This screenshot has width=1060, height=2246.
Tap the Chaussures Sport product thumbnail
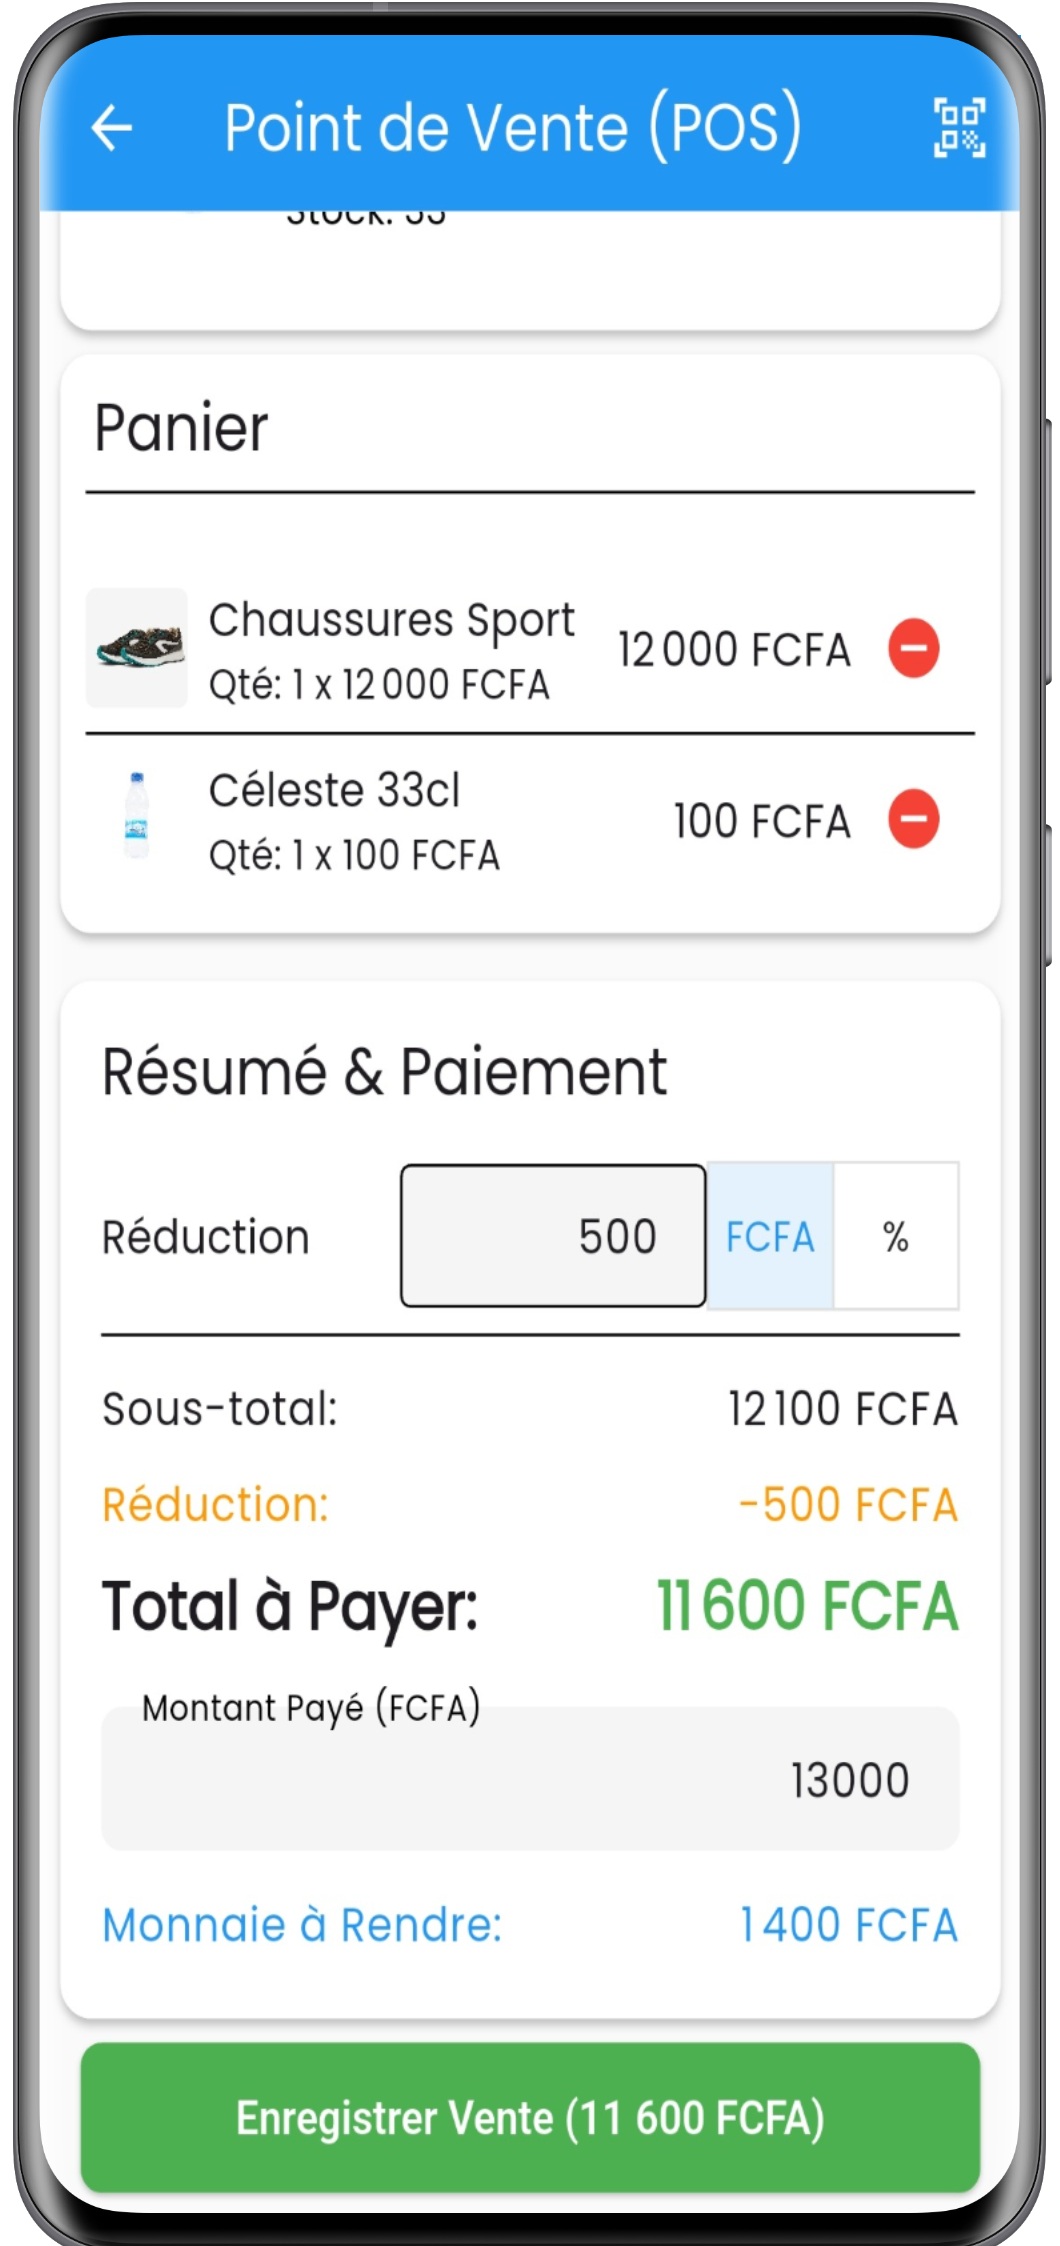coord(137,648)
